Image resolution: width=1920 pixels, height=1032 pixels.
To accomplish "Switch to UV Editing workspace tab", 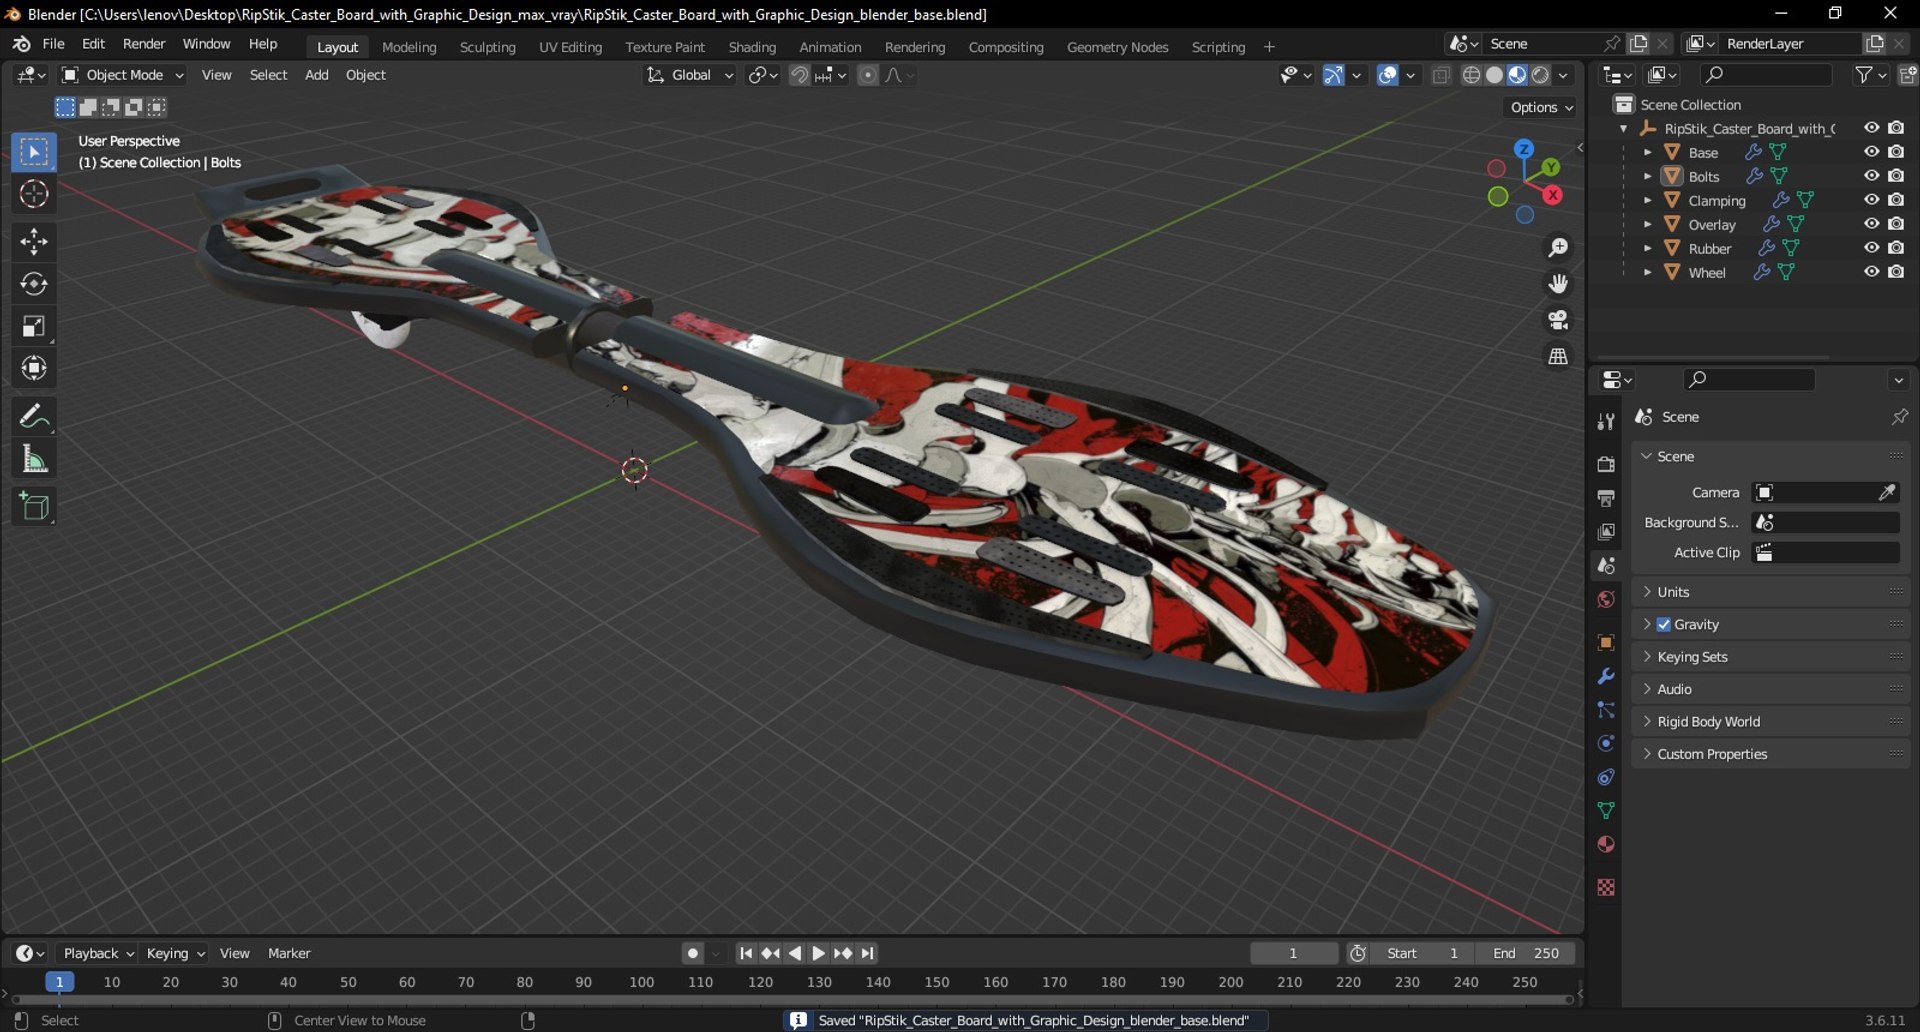I will click(570, 47).
